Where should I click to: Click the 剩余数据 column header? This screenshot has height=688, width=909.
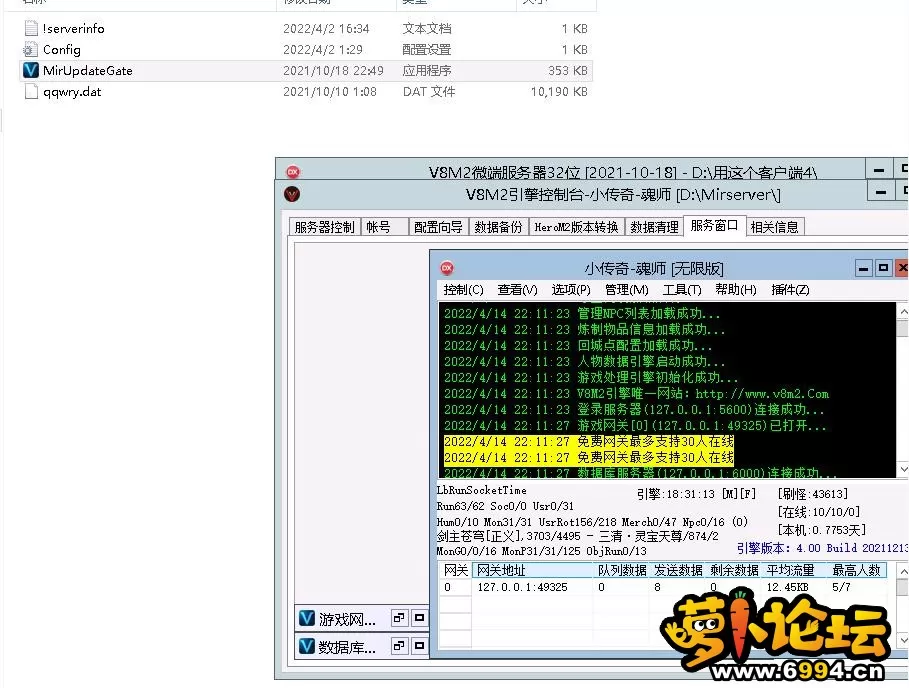pyautogui.click(x=734, y=570)
